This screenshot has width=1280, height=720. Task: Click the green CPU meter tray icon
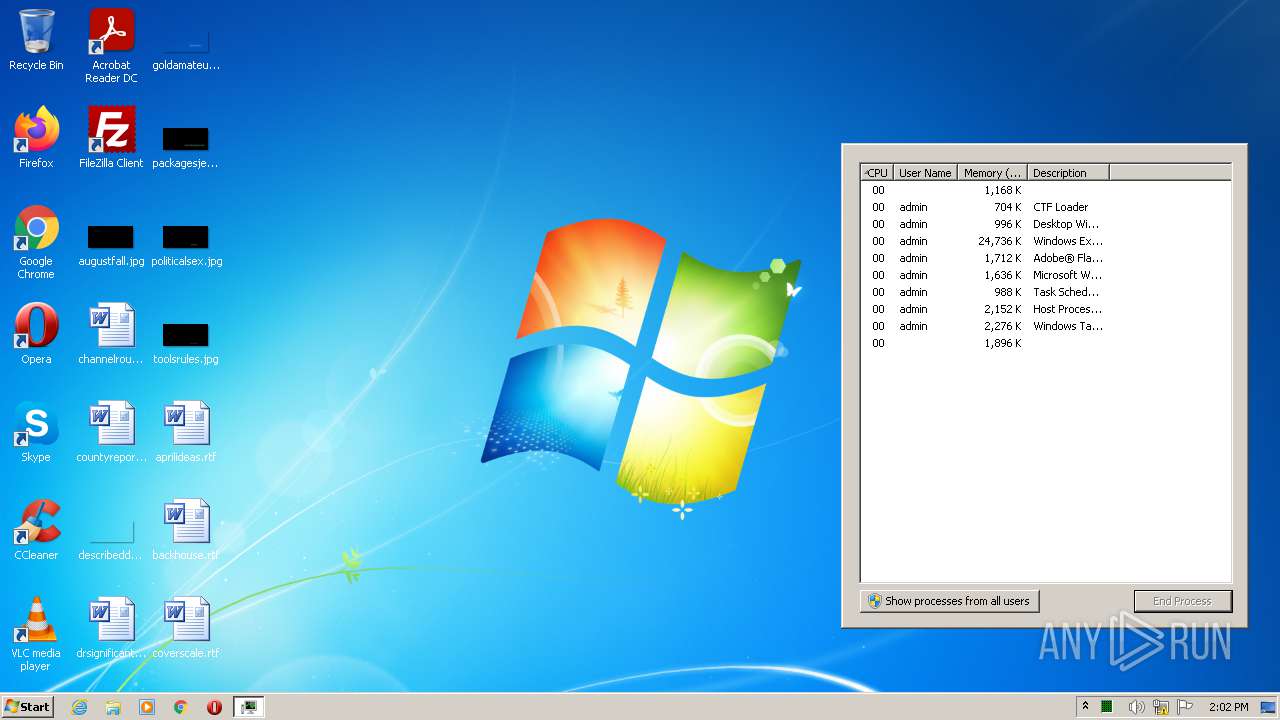coord(1107,707)
